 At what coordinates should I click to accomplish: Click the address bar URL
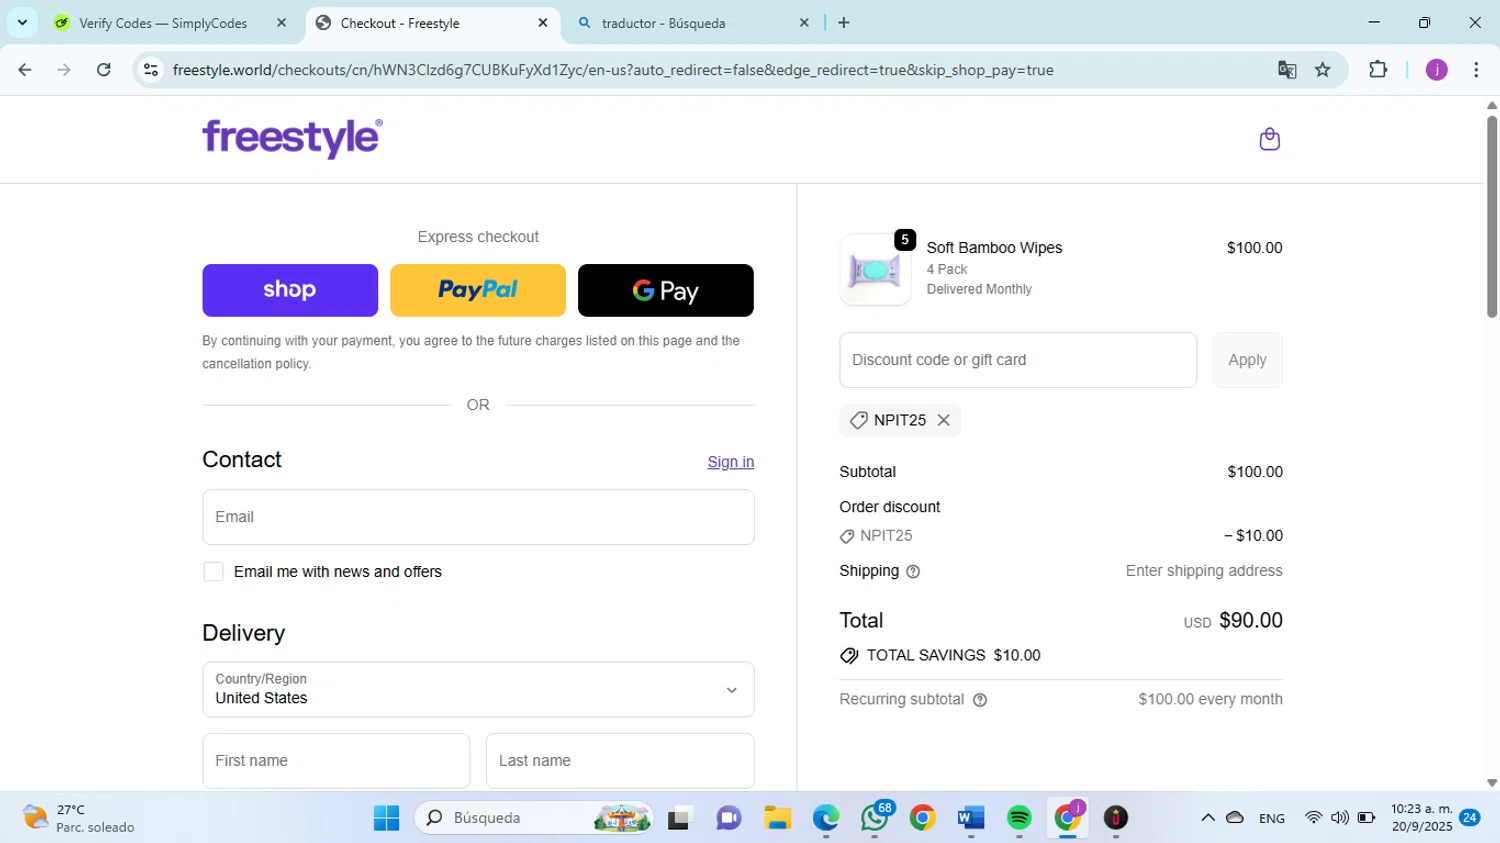[x=613, y=70]
